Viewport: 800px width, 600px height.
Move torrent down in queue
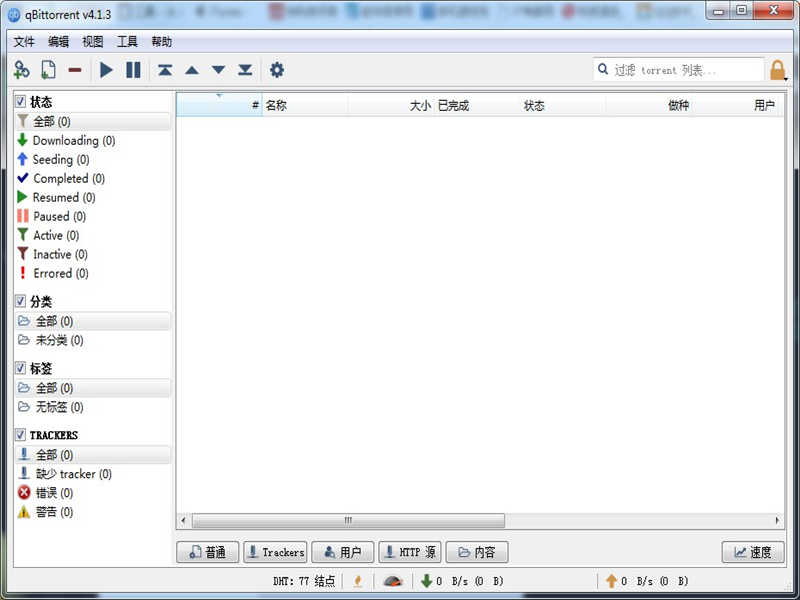218,70
